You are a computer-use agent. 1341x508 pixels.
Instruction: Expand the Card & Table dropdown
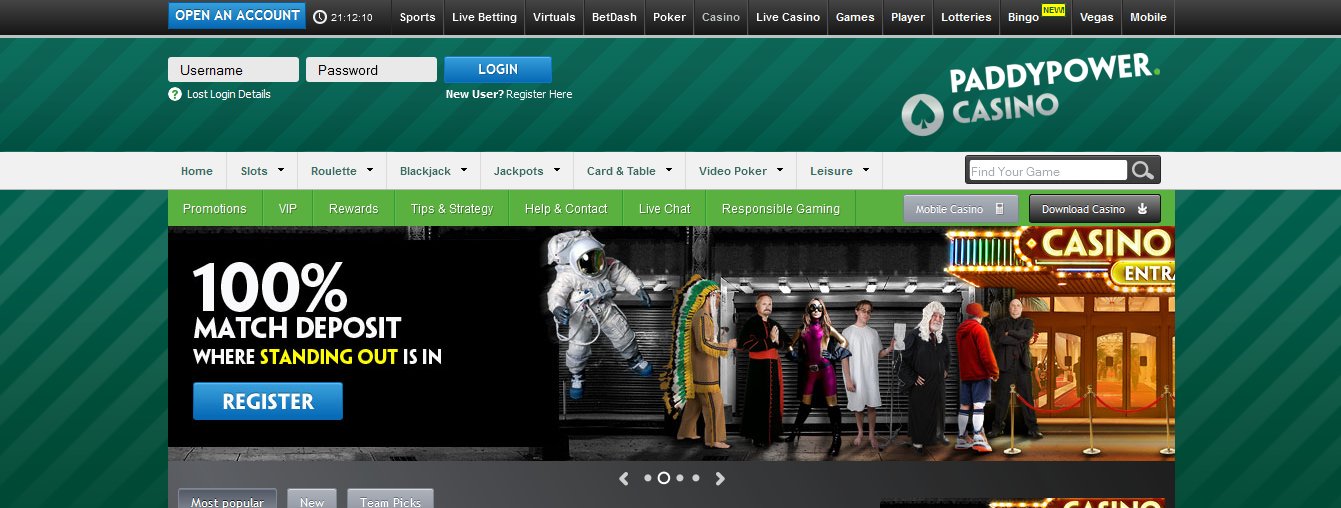pyautogui.click(x=630, y=171)
